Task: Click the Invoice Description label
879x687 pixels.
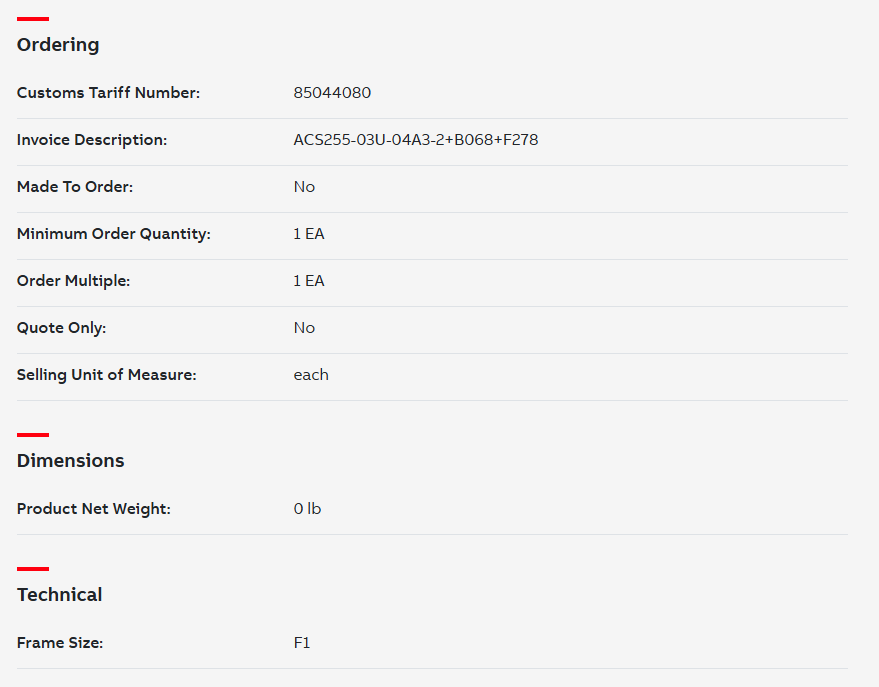Action: click(x=92, y=140)
